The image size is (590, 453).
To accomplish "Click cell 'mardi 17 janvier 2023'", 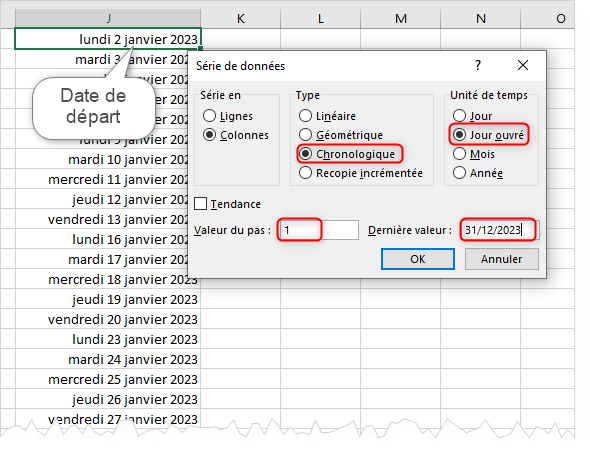I will 102,259.
